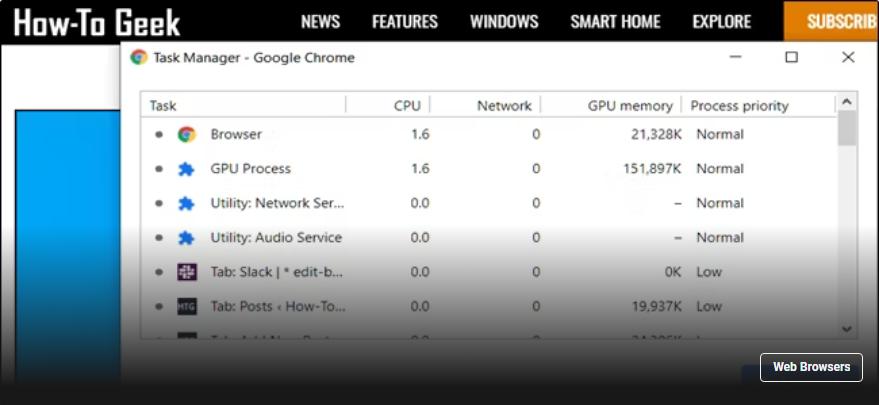The width and height of the screenshot is (879, 405).
Task: Select the Utility: Network Ser... row
Action: (489, 203)
